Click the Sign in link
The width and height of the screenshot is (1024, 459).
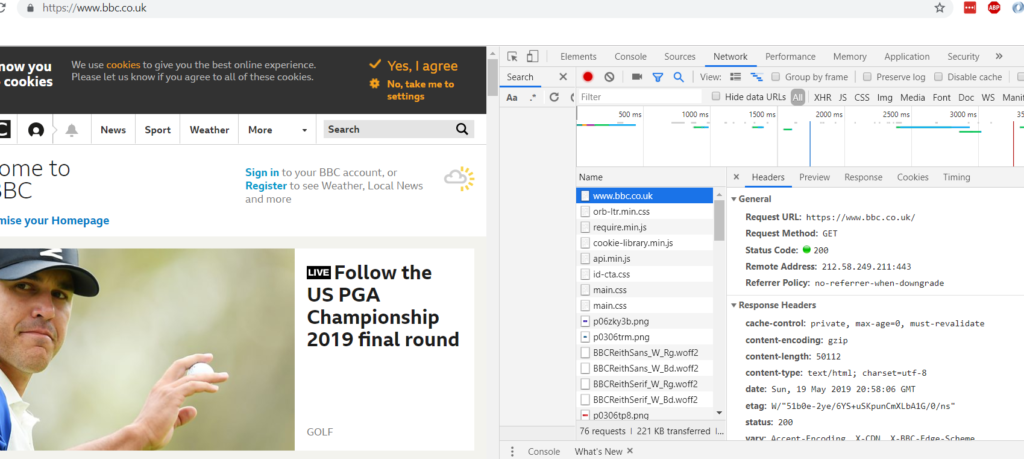tap(262, 172)
